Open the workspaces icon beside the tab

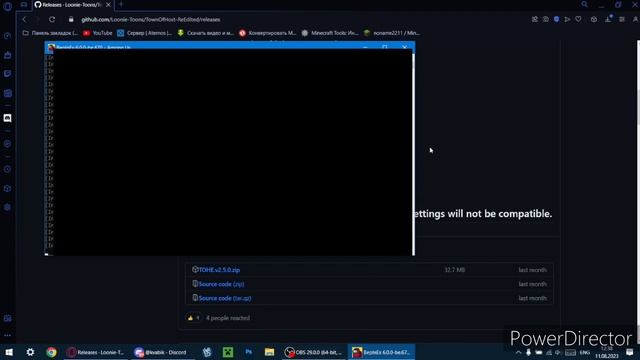point(24,4)
